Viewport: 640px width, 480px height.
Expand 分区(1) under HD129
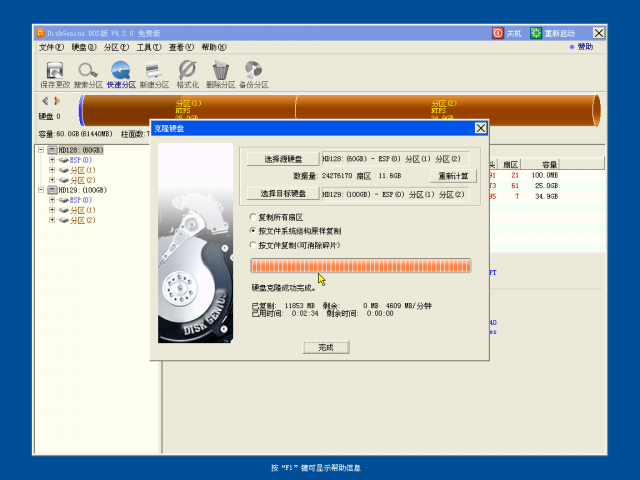tap(52, 210)
